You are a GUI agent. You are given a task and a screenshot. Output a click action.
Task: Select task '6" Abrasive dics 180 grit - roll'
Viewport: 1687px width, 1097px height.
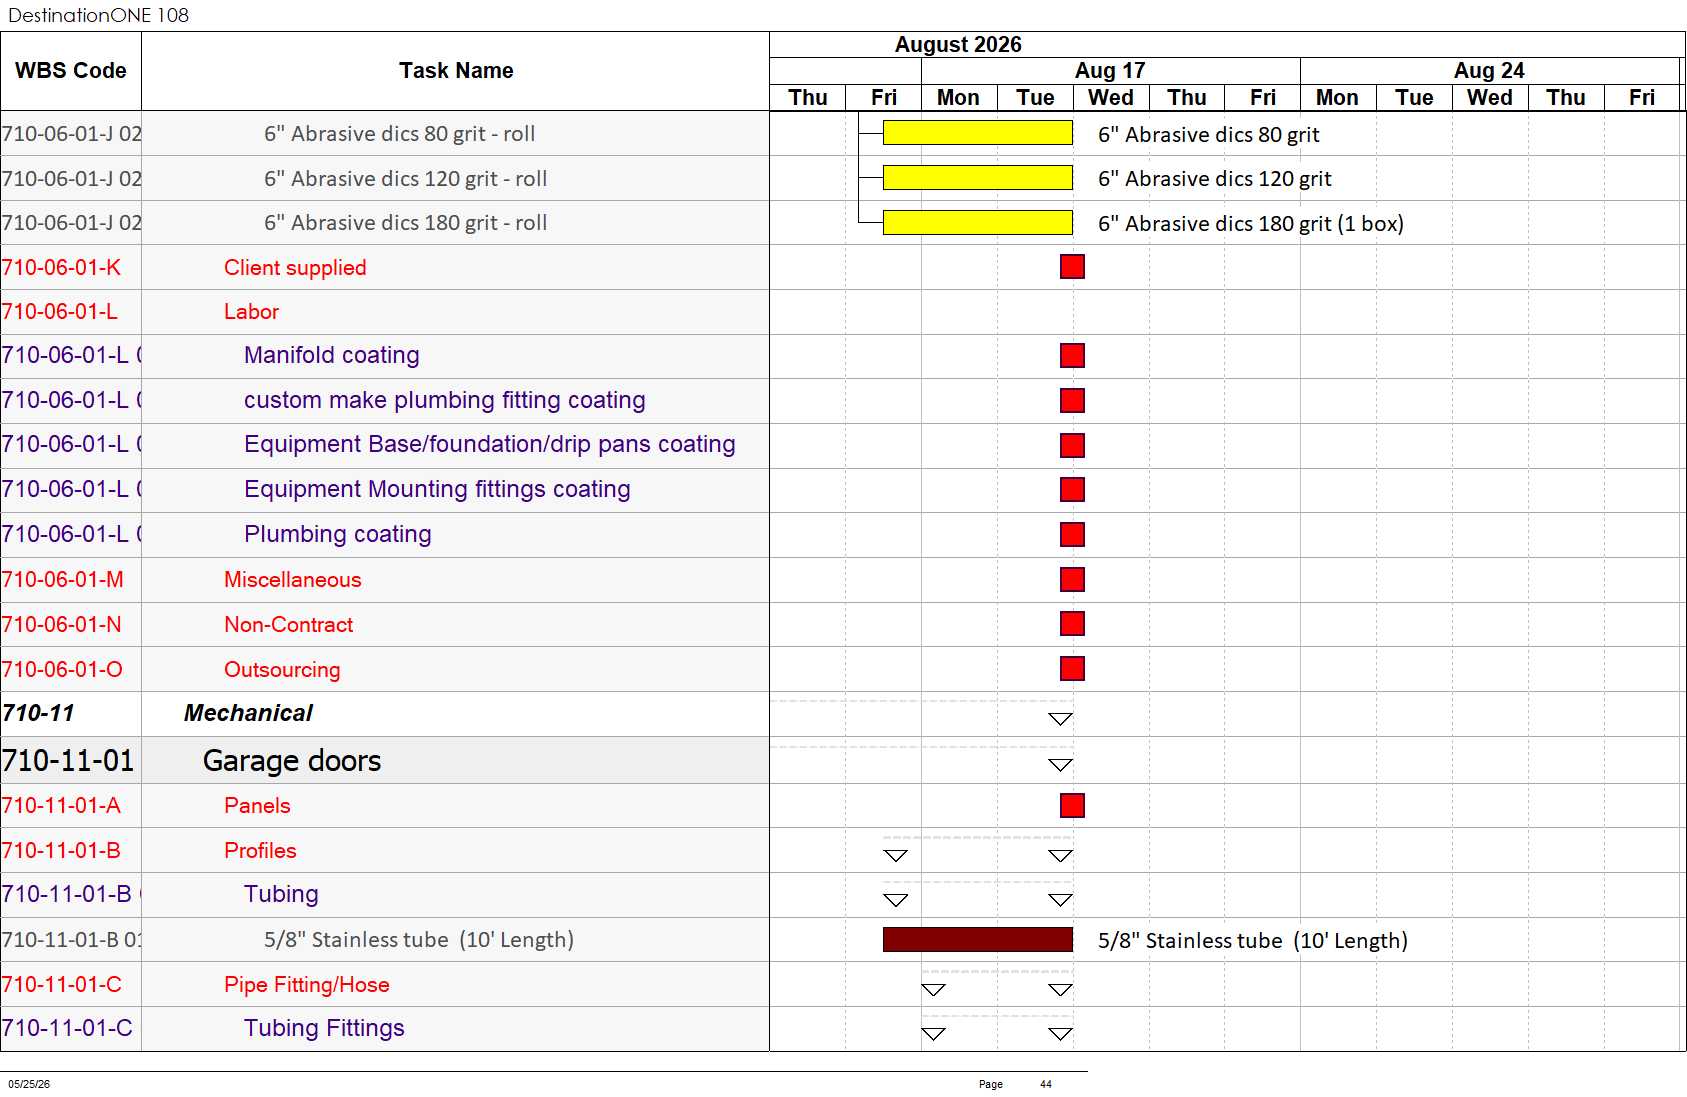pos(405,223)
